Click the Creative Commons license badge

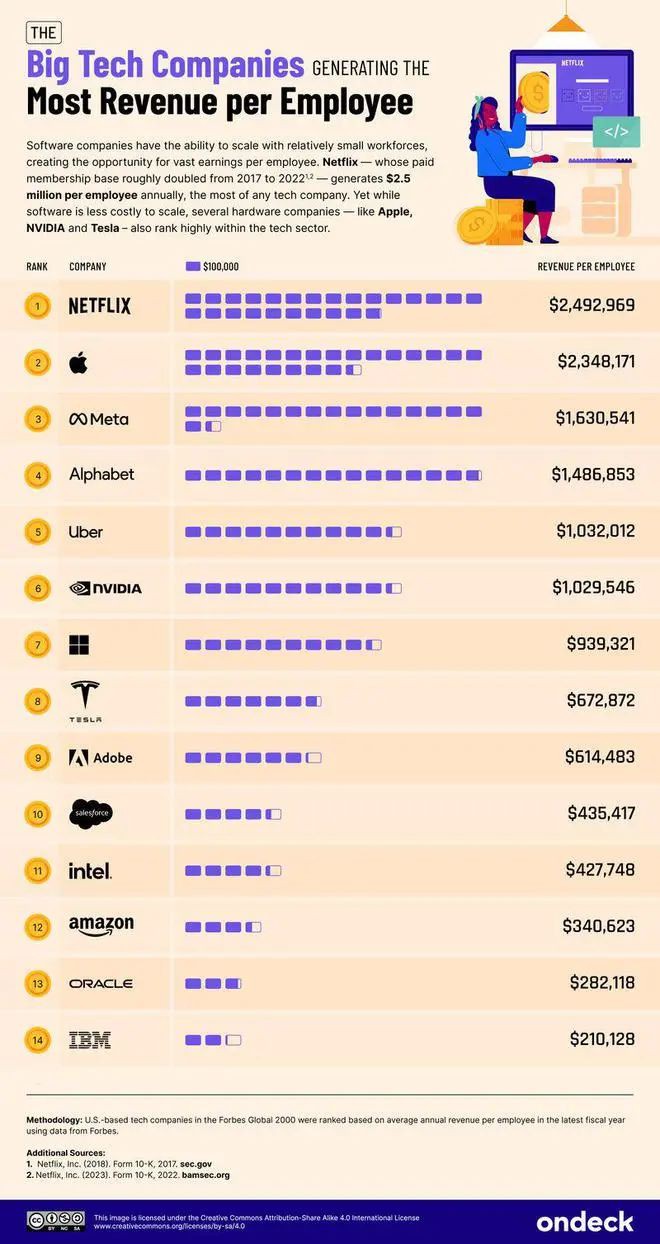(56, 1220)
